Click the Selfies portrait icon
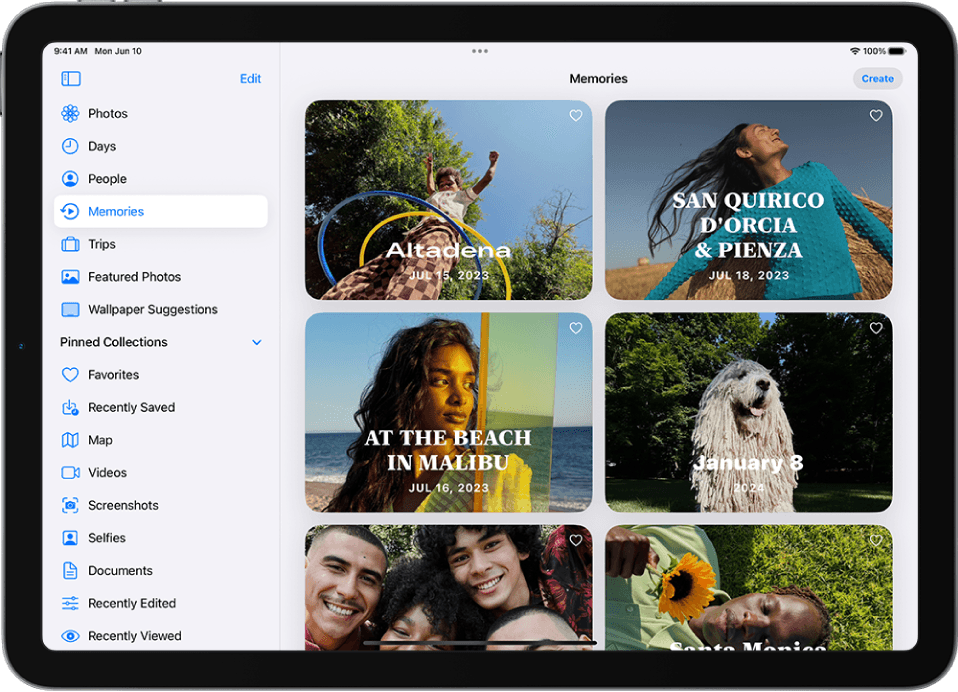This screenshot has height=692, width=958. pos(70,537)
